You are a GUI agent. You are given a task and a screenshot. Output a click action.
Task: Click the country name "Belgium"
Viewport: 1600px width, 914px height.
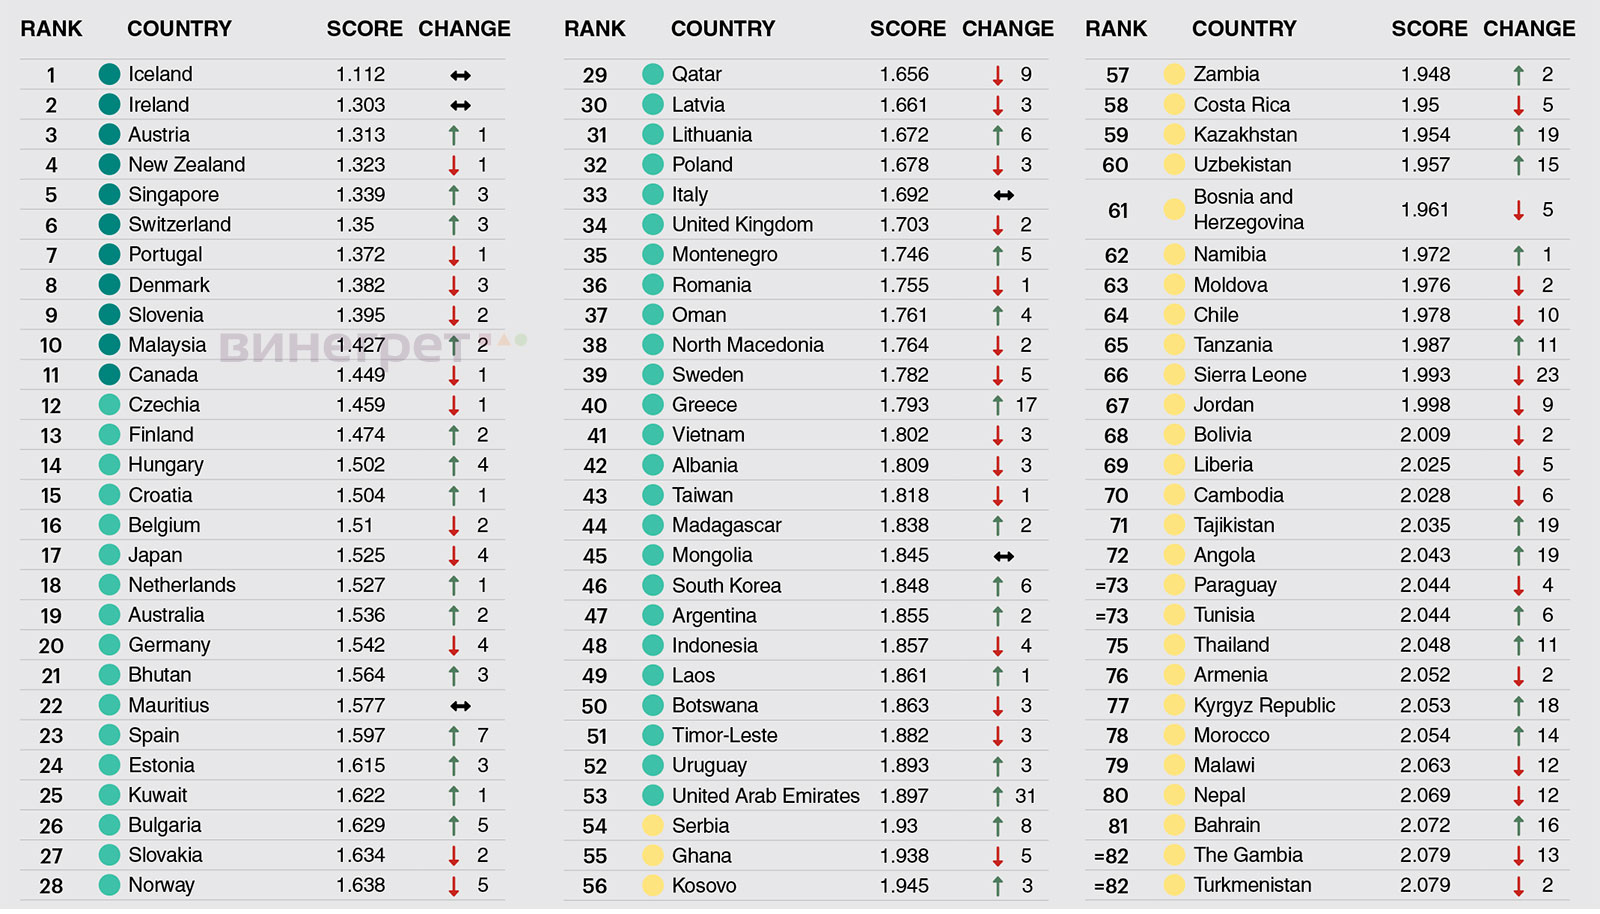click(164, 525)
